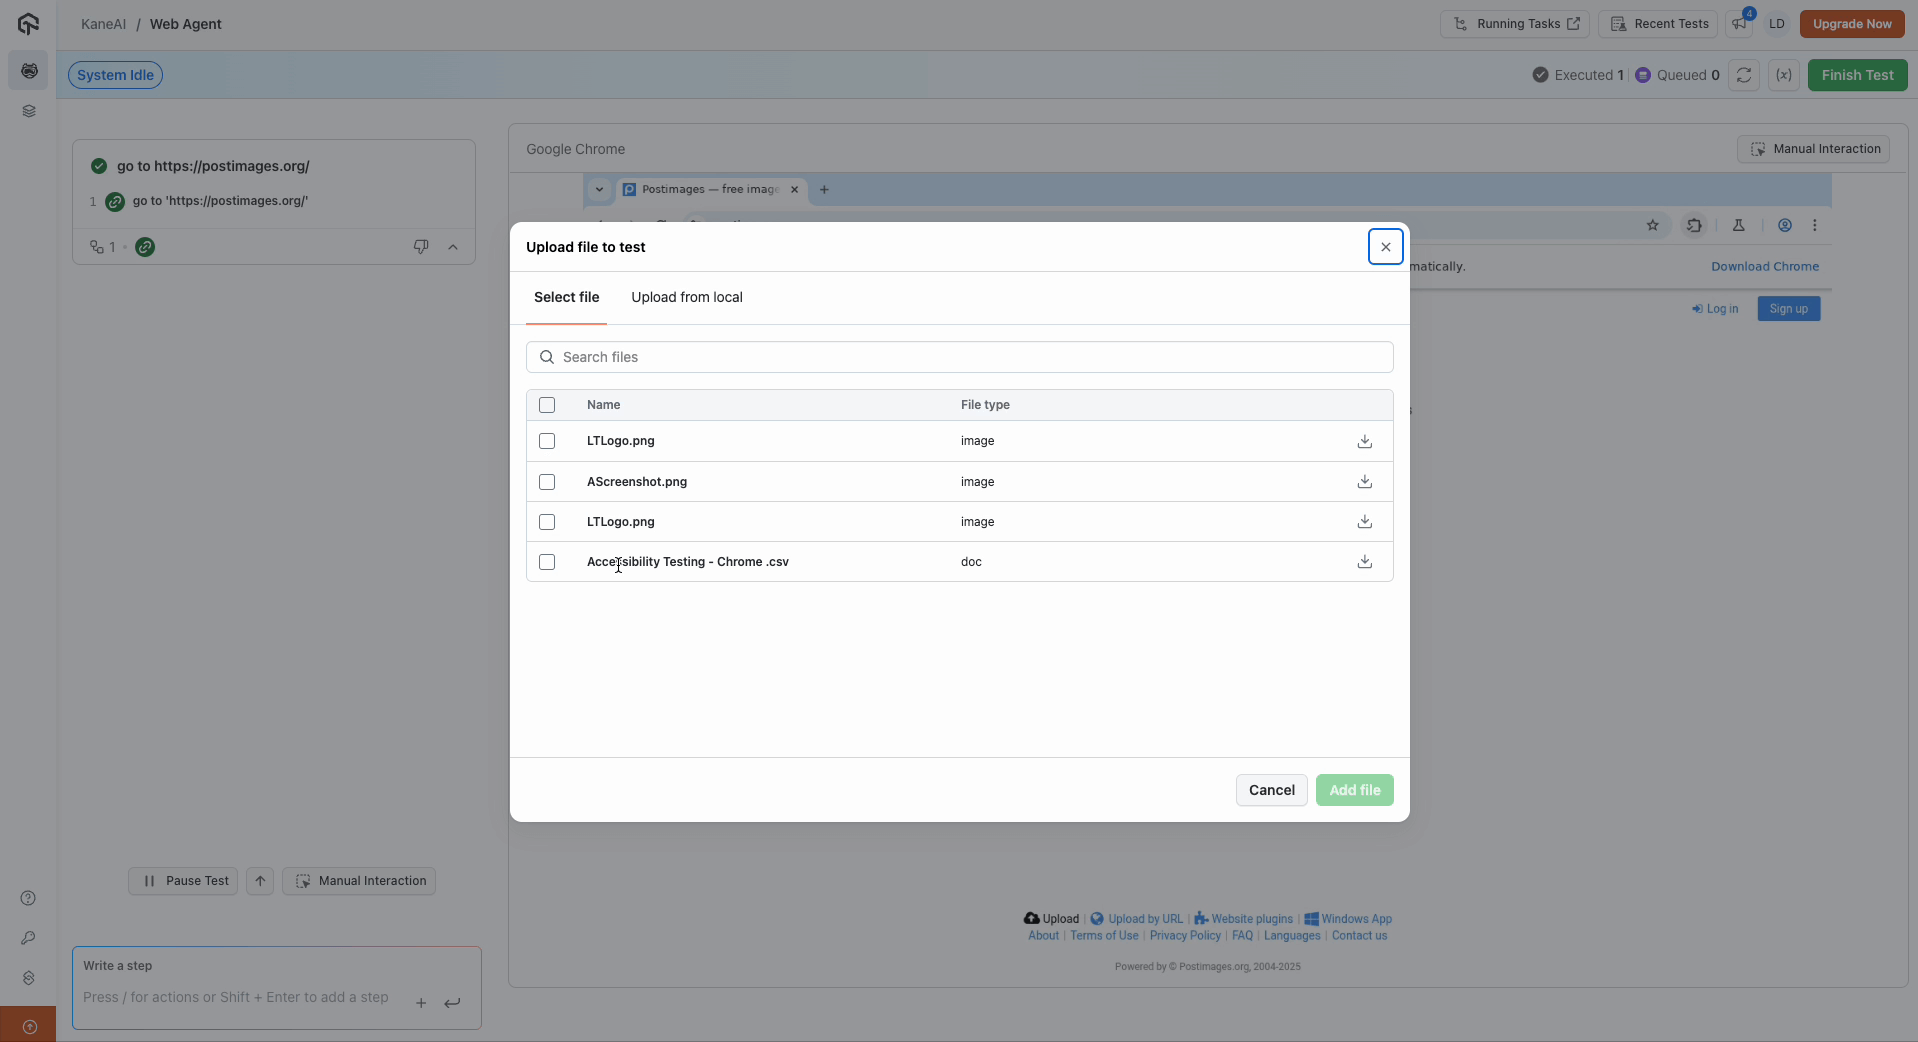Close the Upload file dialog
This screenshot has width=1918, height=1042.
click(1385, 247)
